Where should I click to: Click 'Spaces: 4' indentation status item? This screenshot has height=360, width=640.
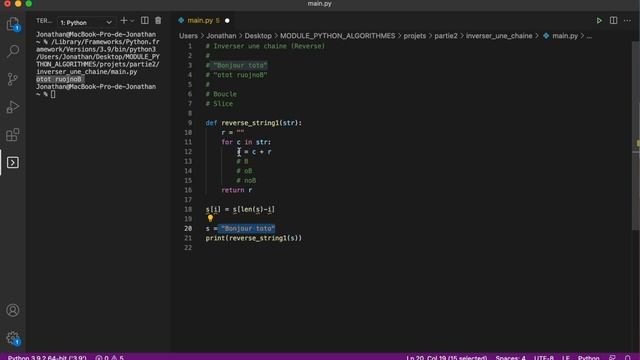(x=510, y=357)
